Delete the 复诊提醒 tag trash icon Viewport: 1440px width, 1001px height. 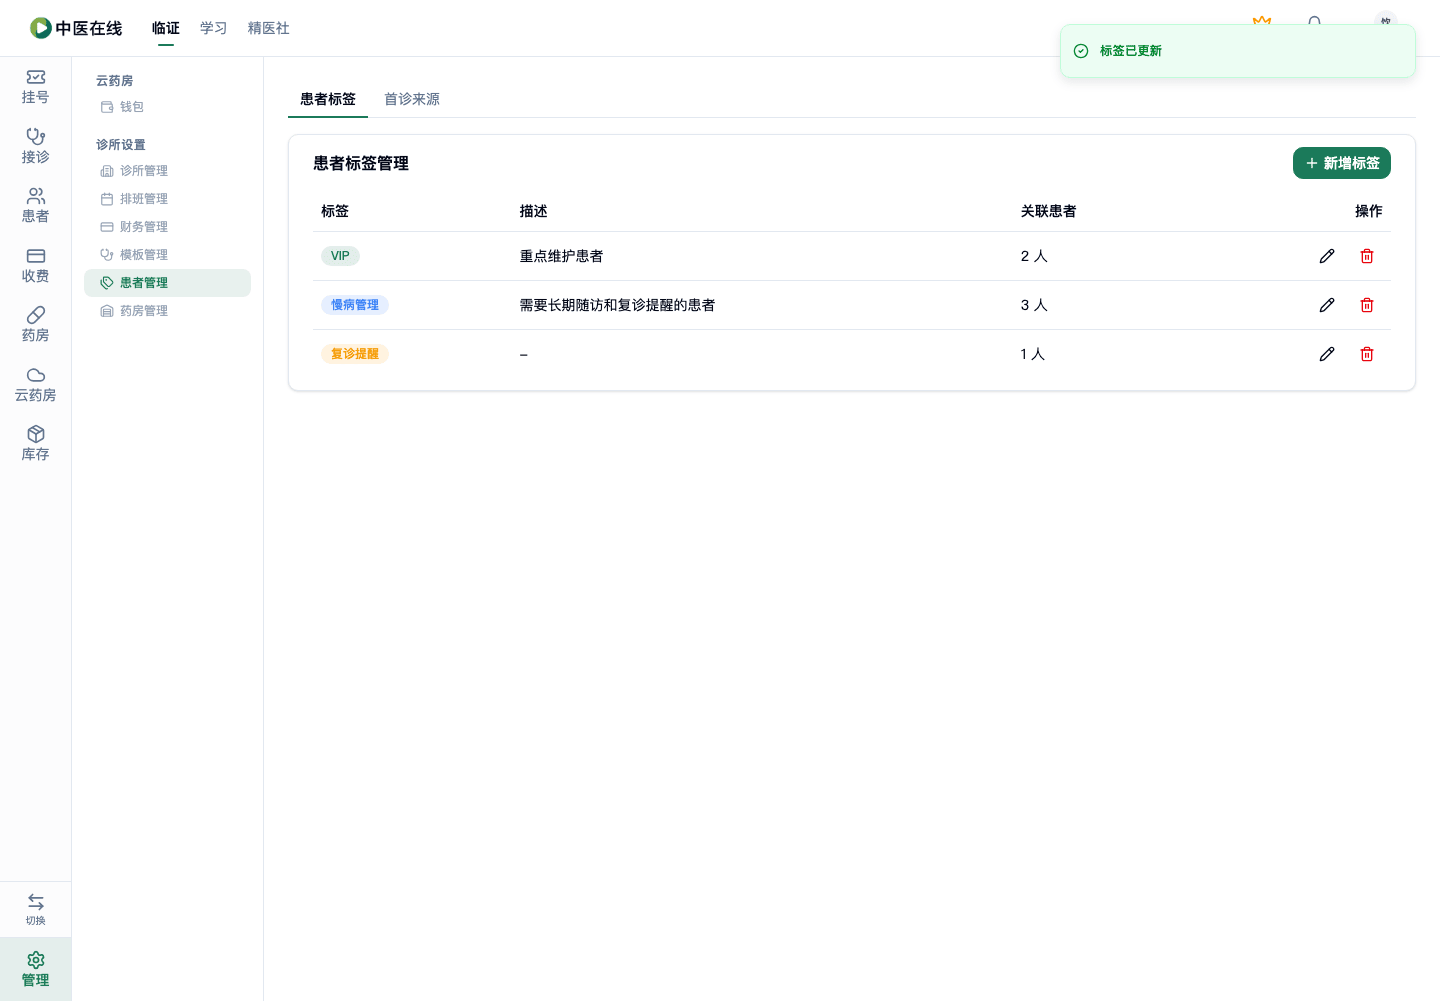(1367, 354)
